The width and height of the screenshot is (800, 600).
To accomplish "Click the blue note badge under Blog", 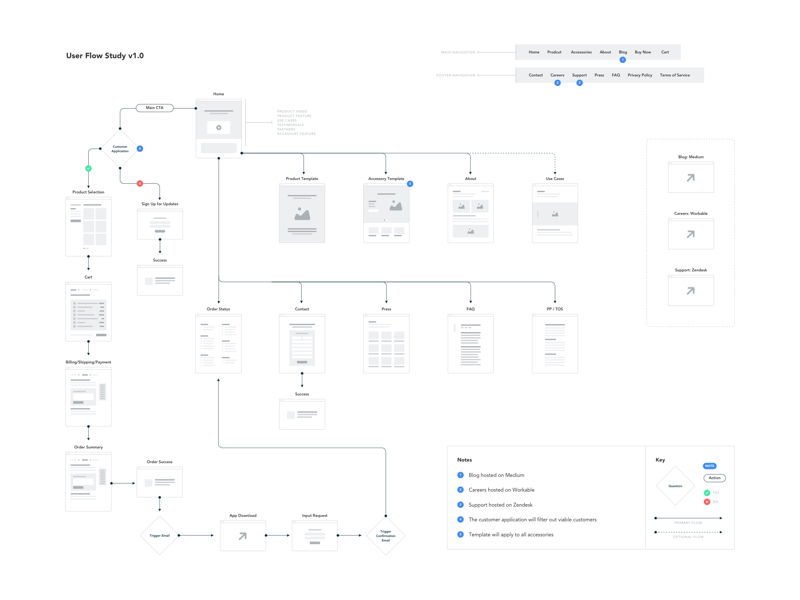I will coord(622,60).
